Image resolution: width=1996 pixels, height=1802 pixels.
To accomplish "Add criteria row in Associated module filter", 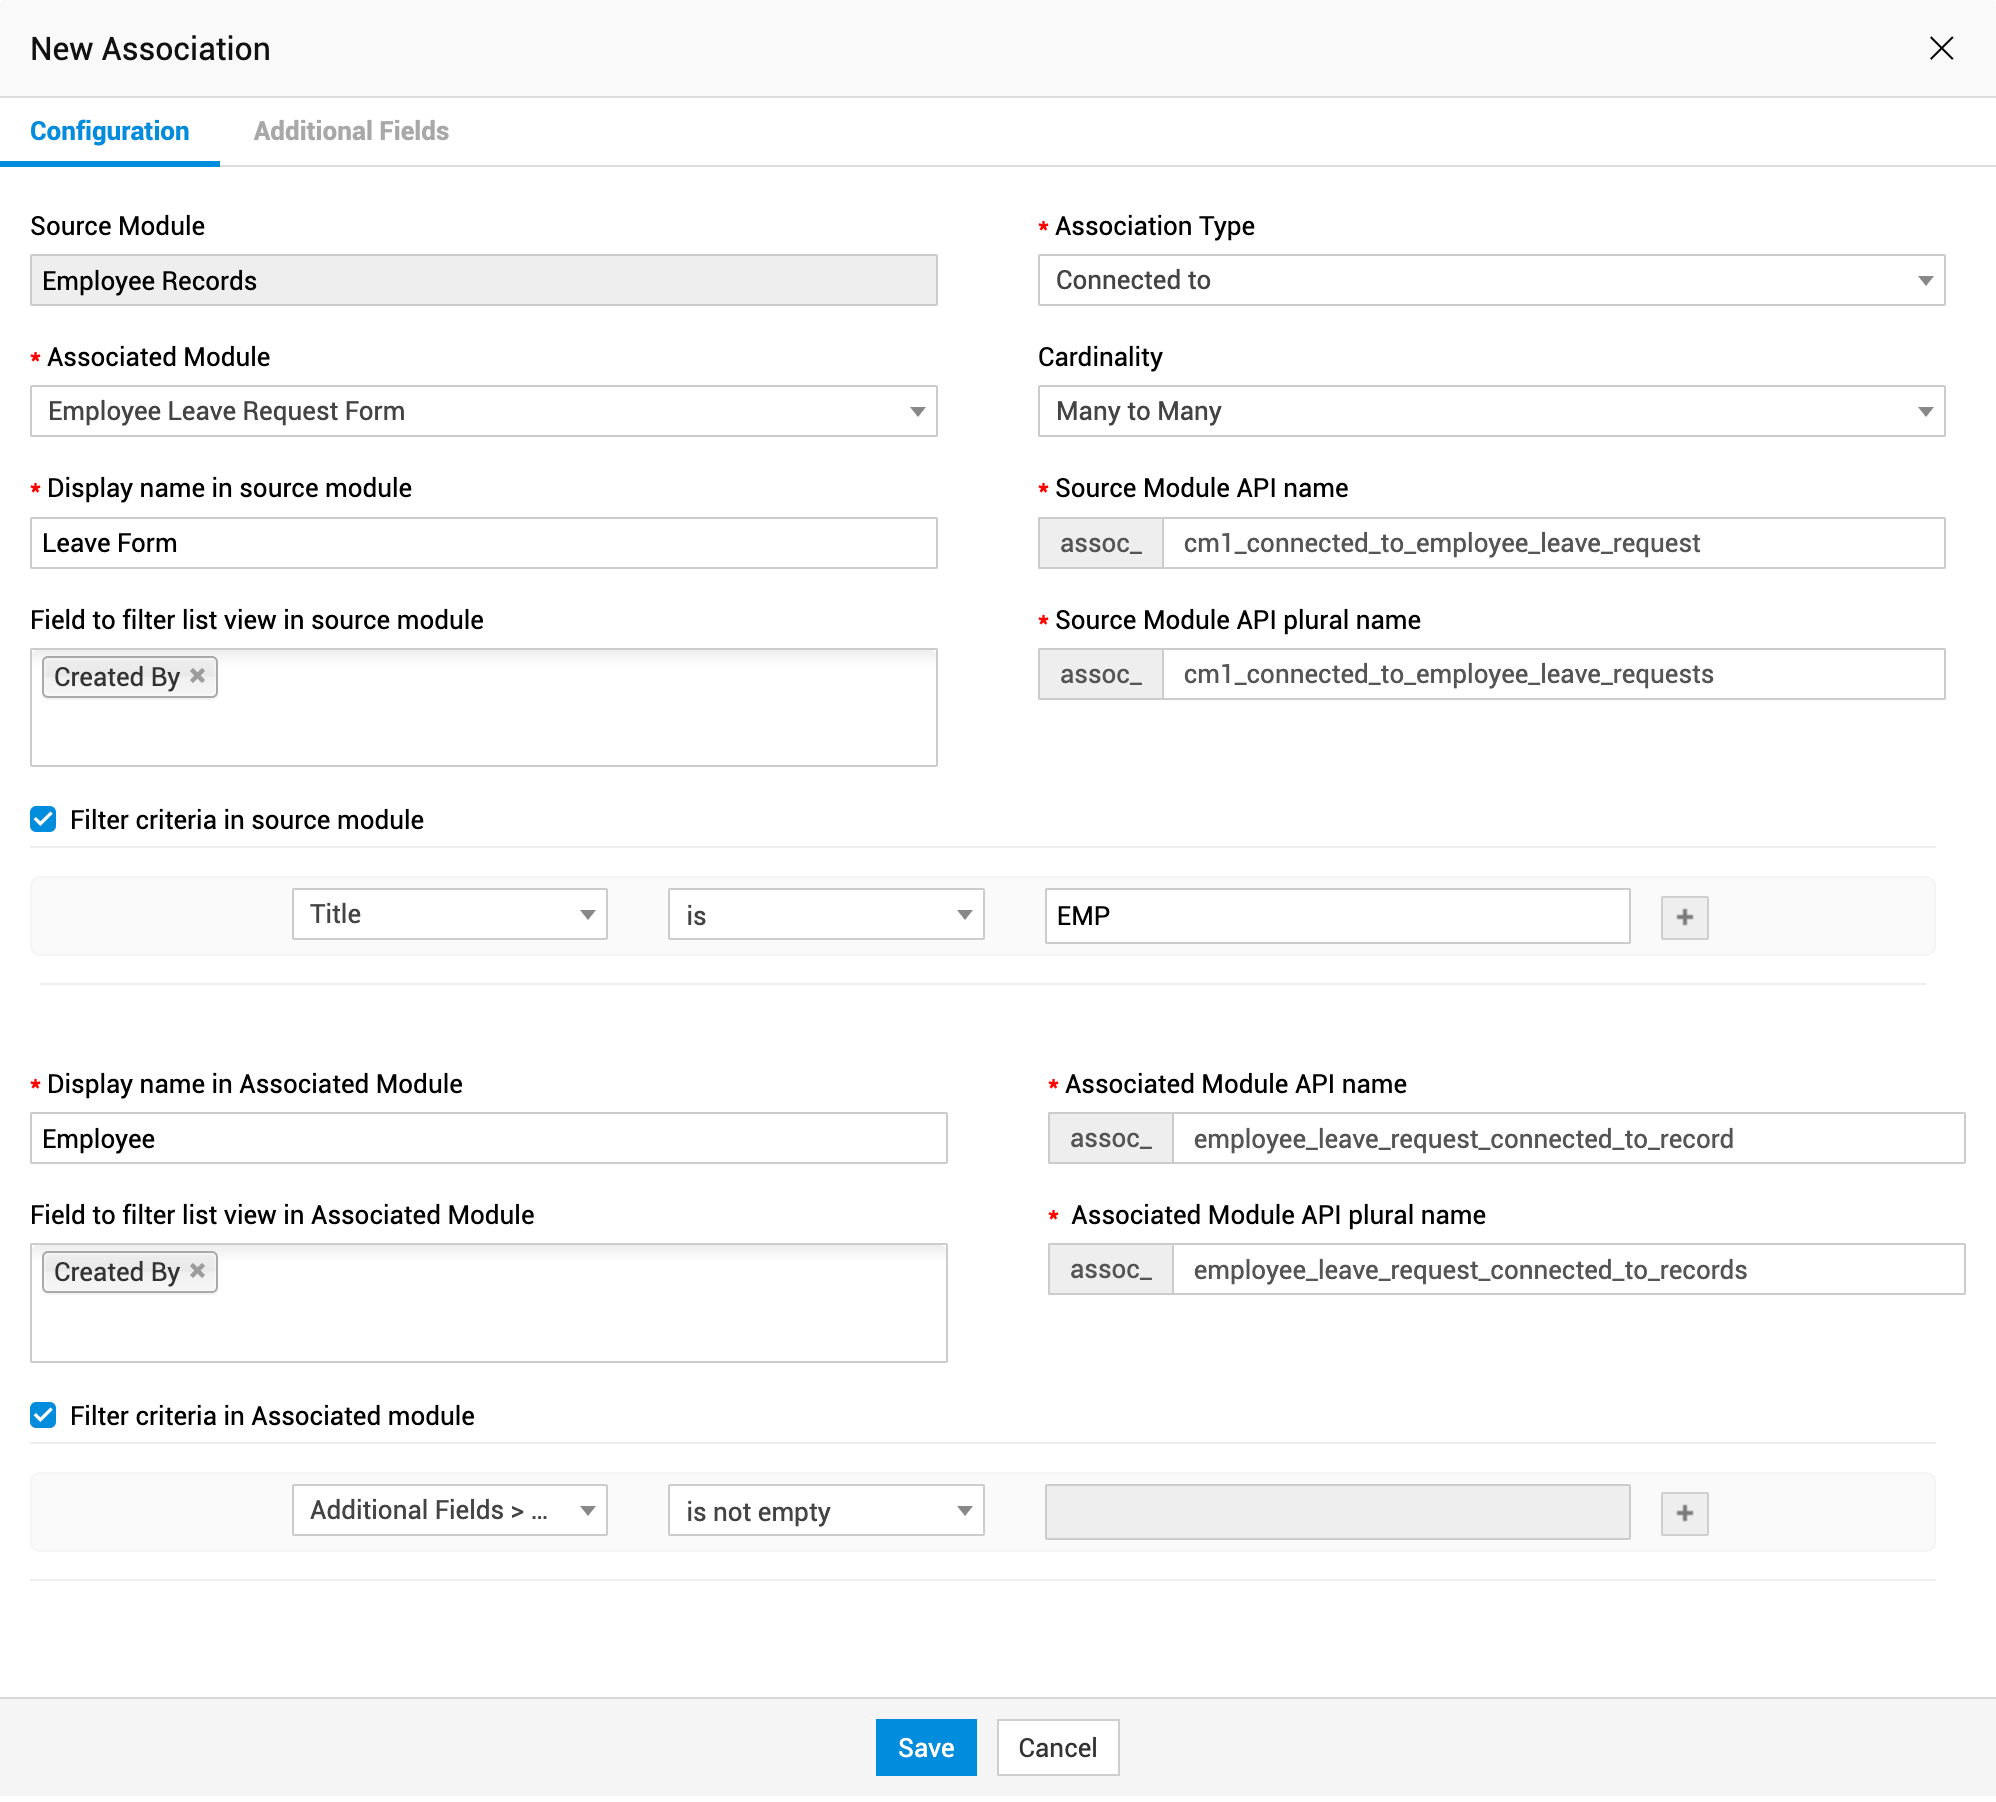I will point(1684,1513).
